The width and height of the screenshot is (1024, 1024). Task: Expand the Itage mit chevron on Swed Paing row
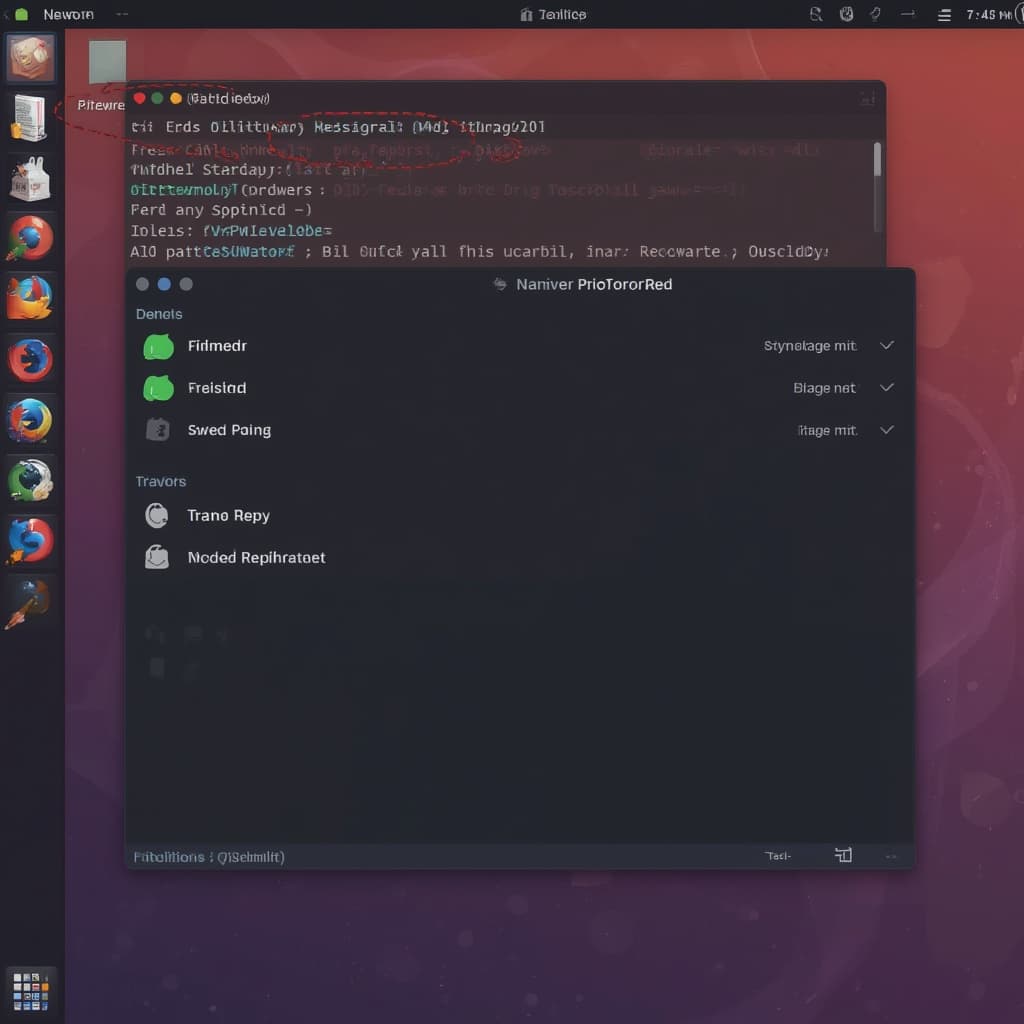click(x=886, y=430)
